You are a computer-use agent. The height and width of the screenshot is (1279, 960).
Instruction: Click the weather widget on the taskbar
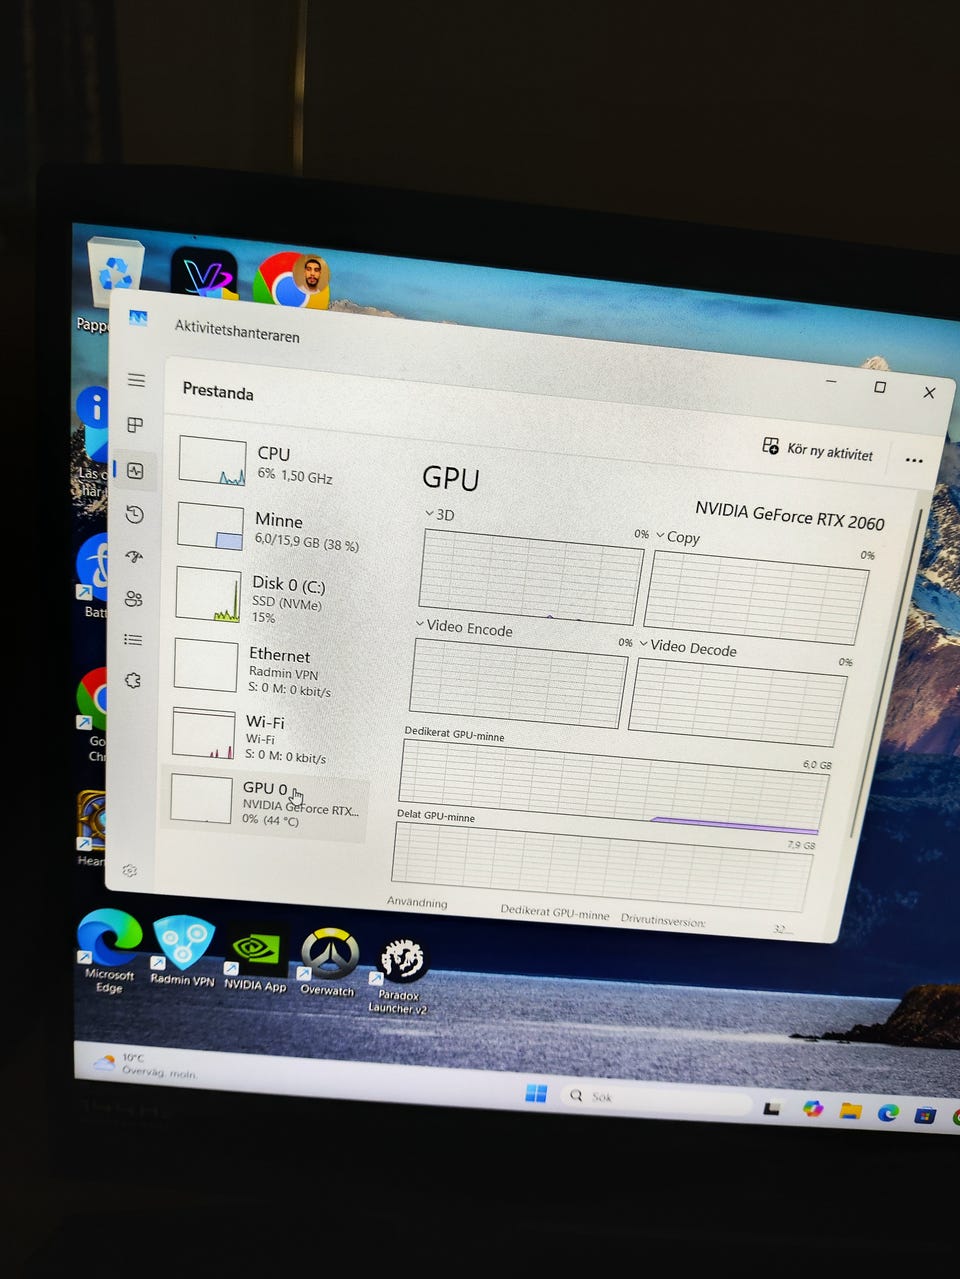[145, 1065]
